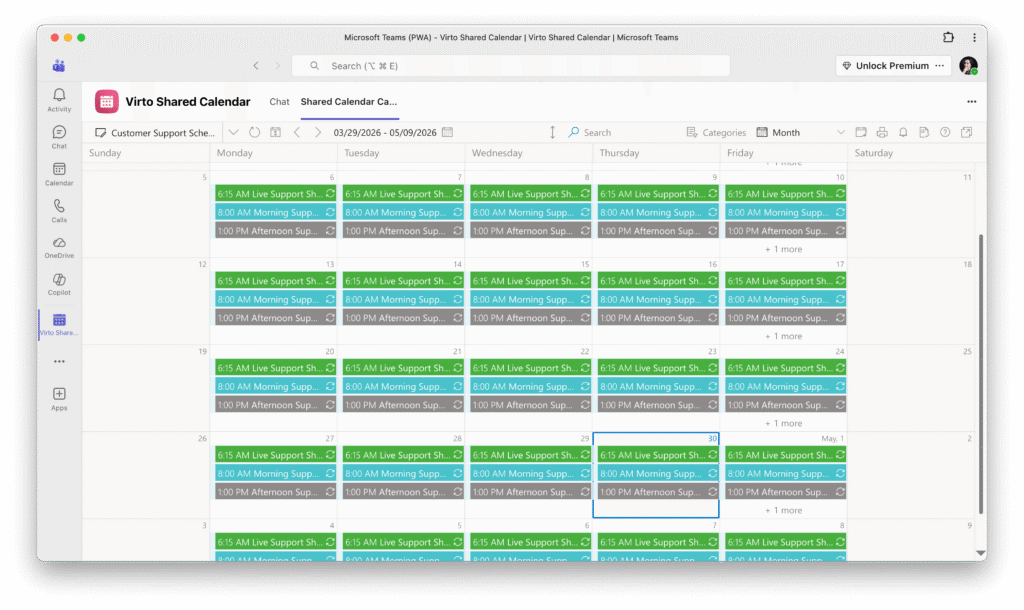Expand the Customer Support Schedule calendar dropdown

pos(233,132)
